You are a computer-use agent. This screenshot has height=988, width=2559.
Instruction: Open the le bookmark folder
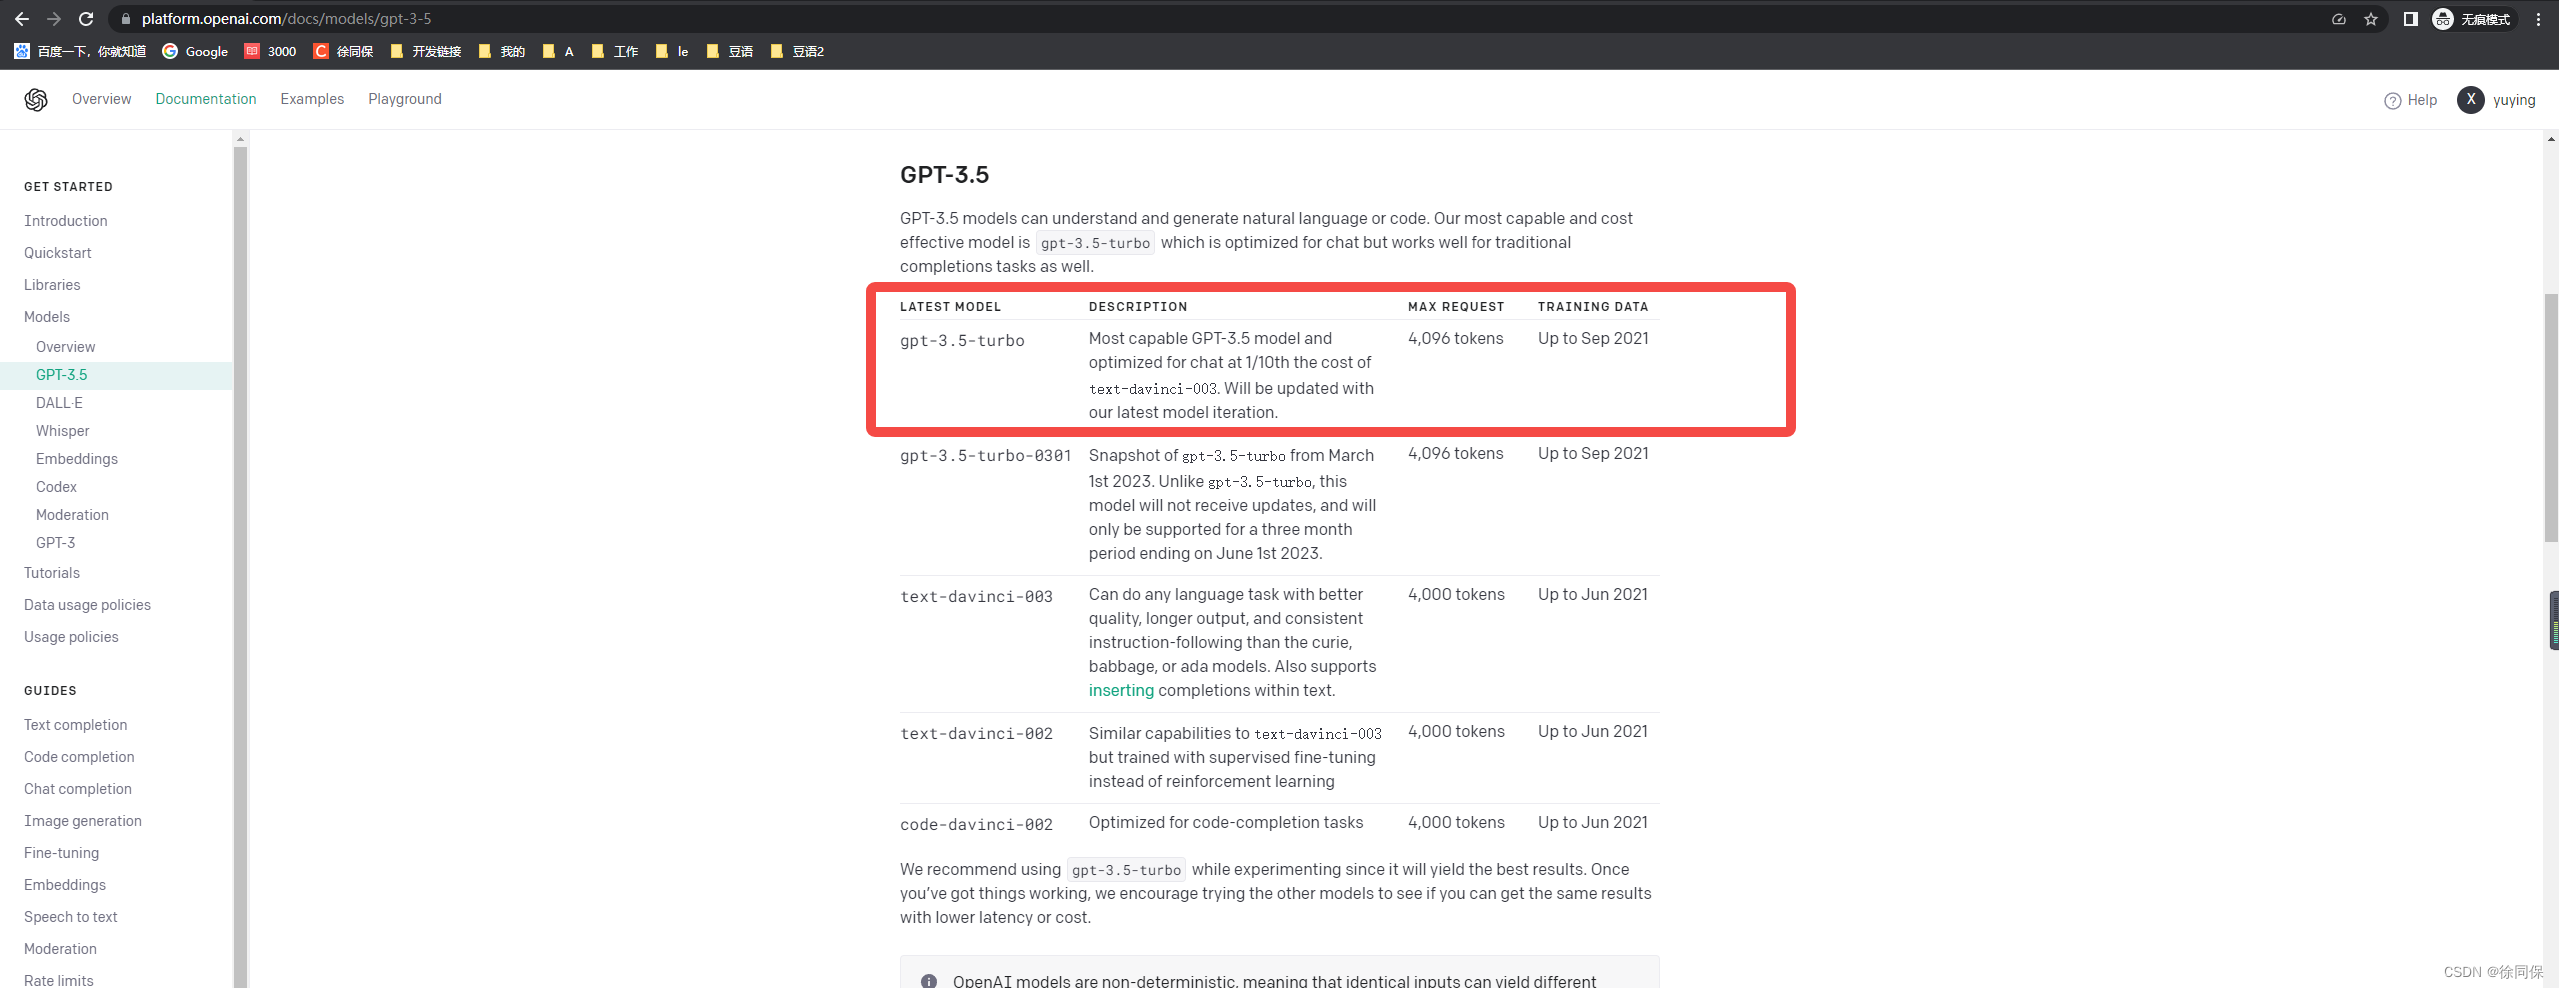click(x=672, y=51)
